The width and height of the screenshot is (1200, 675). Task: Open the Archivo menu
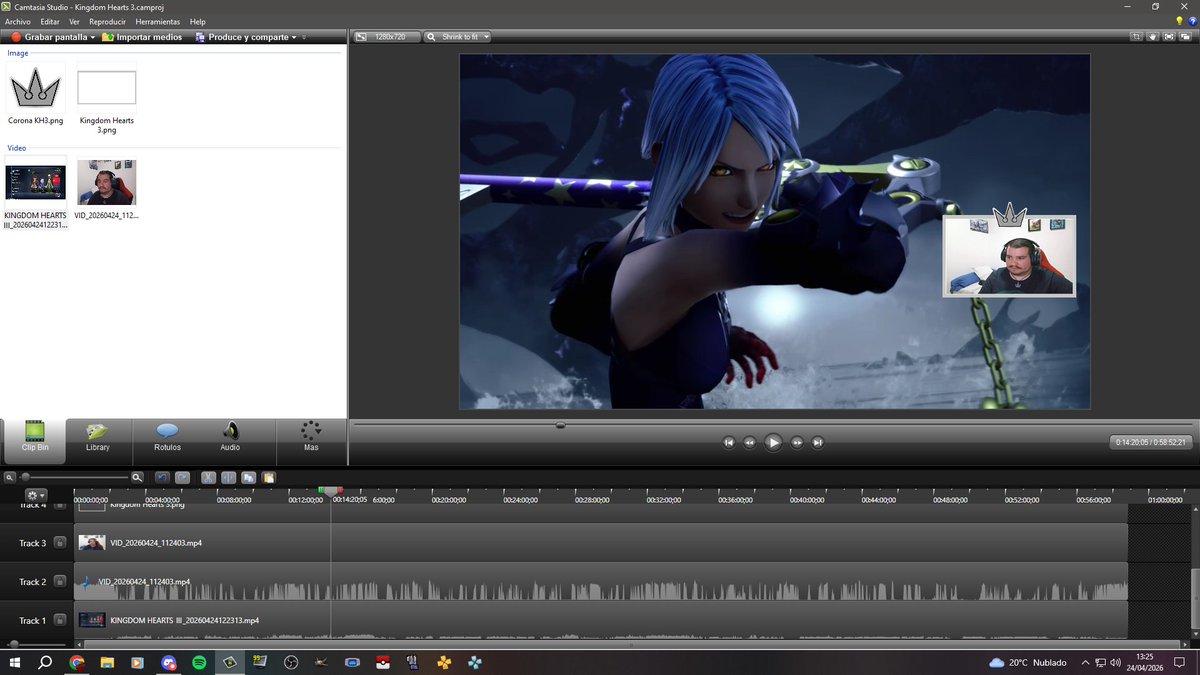coord(19,21)
